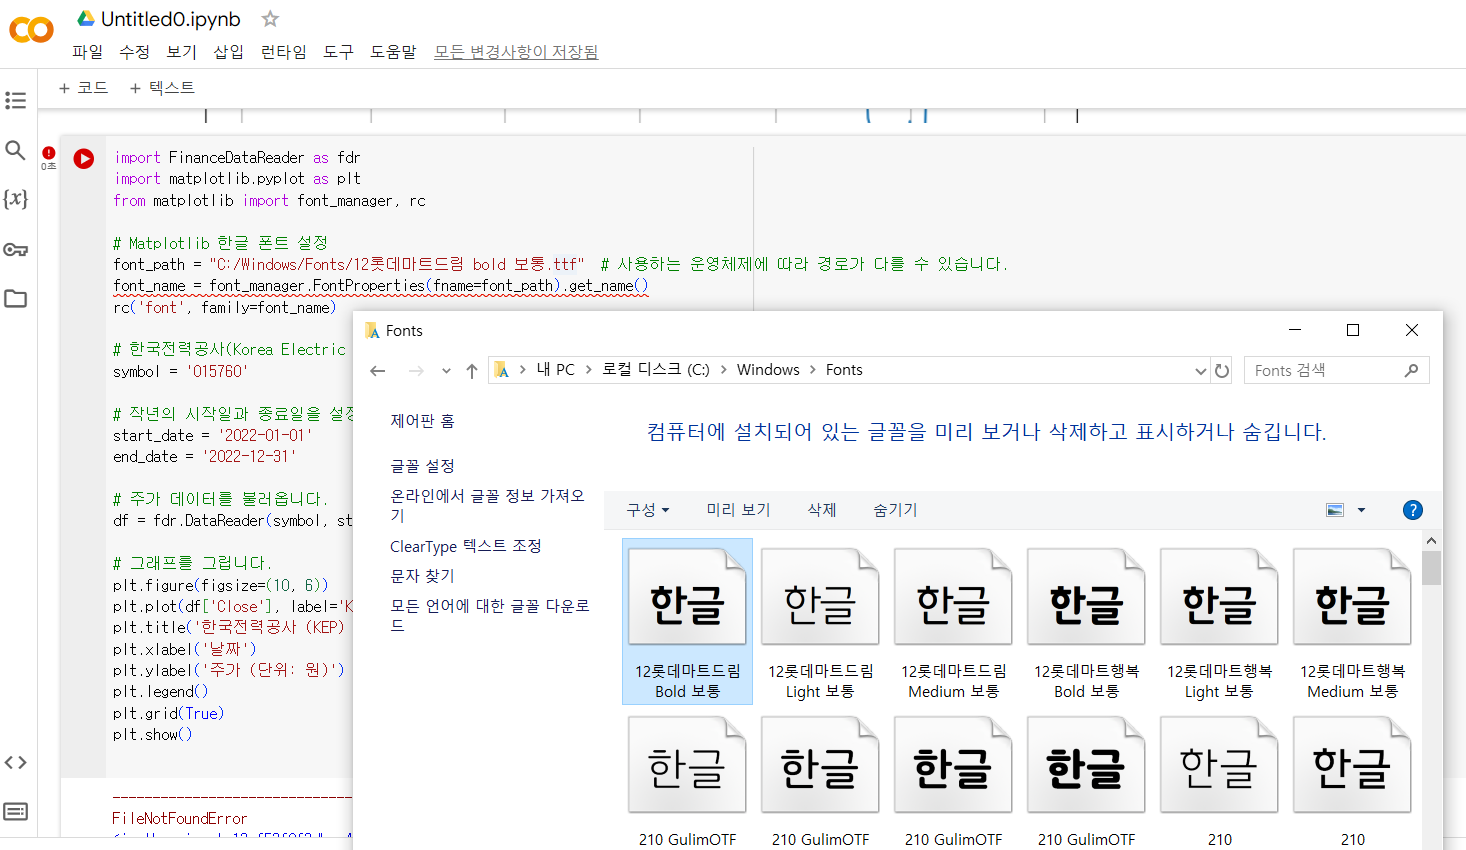Screen dimensions: 1466x850
Task: Click the 모든 변경사항이 저장됨 link
Action: pyautogui.click(x=516, y=52)
